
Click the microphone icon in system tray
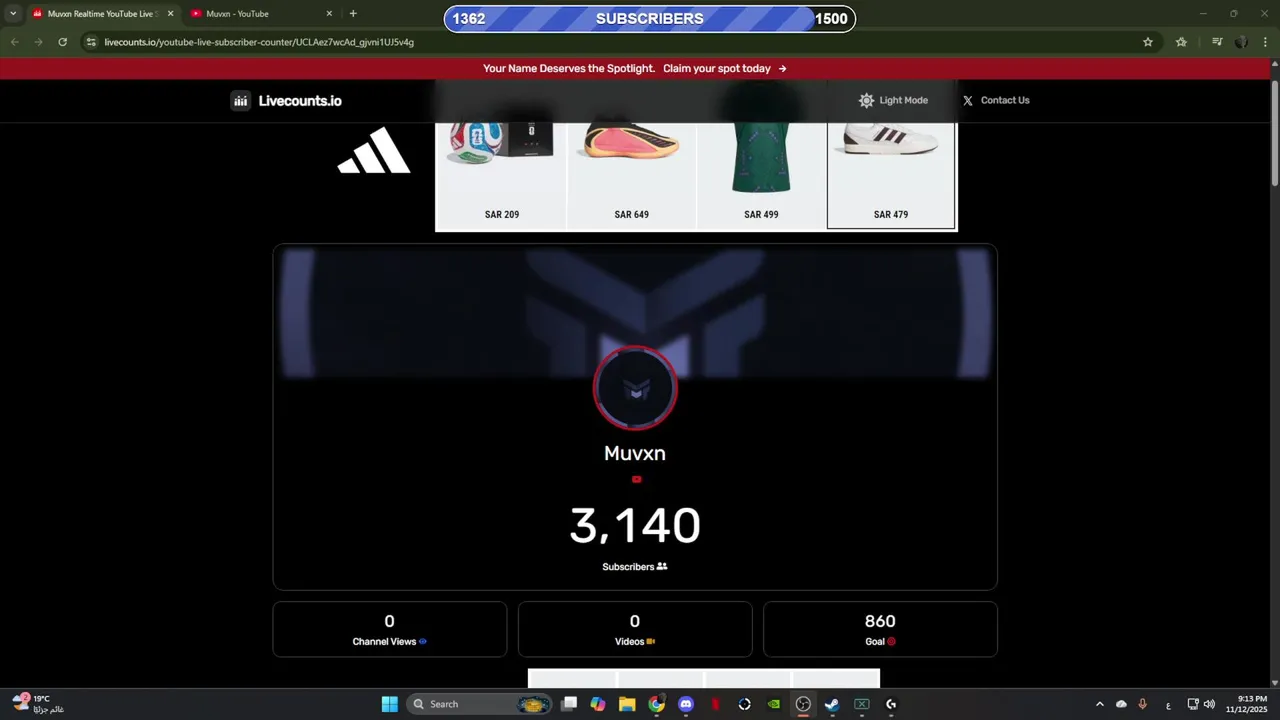tap(1142, 704)
